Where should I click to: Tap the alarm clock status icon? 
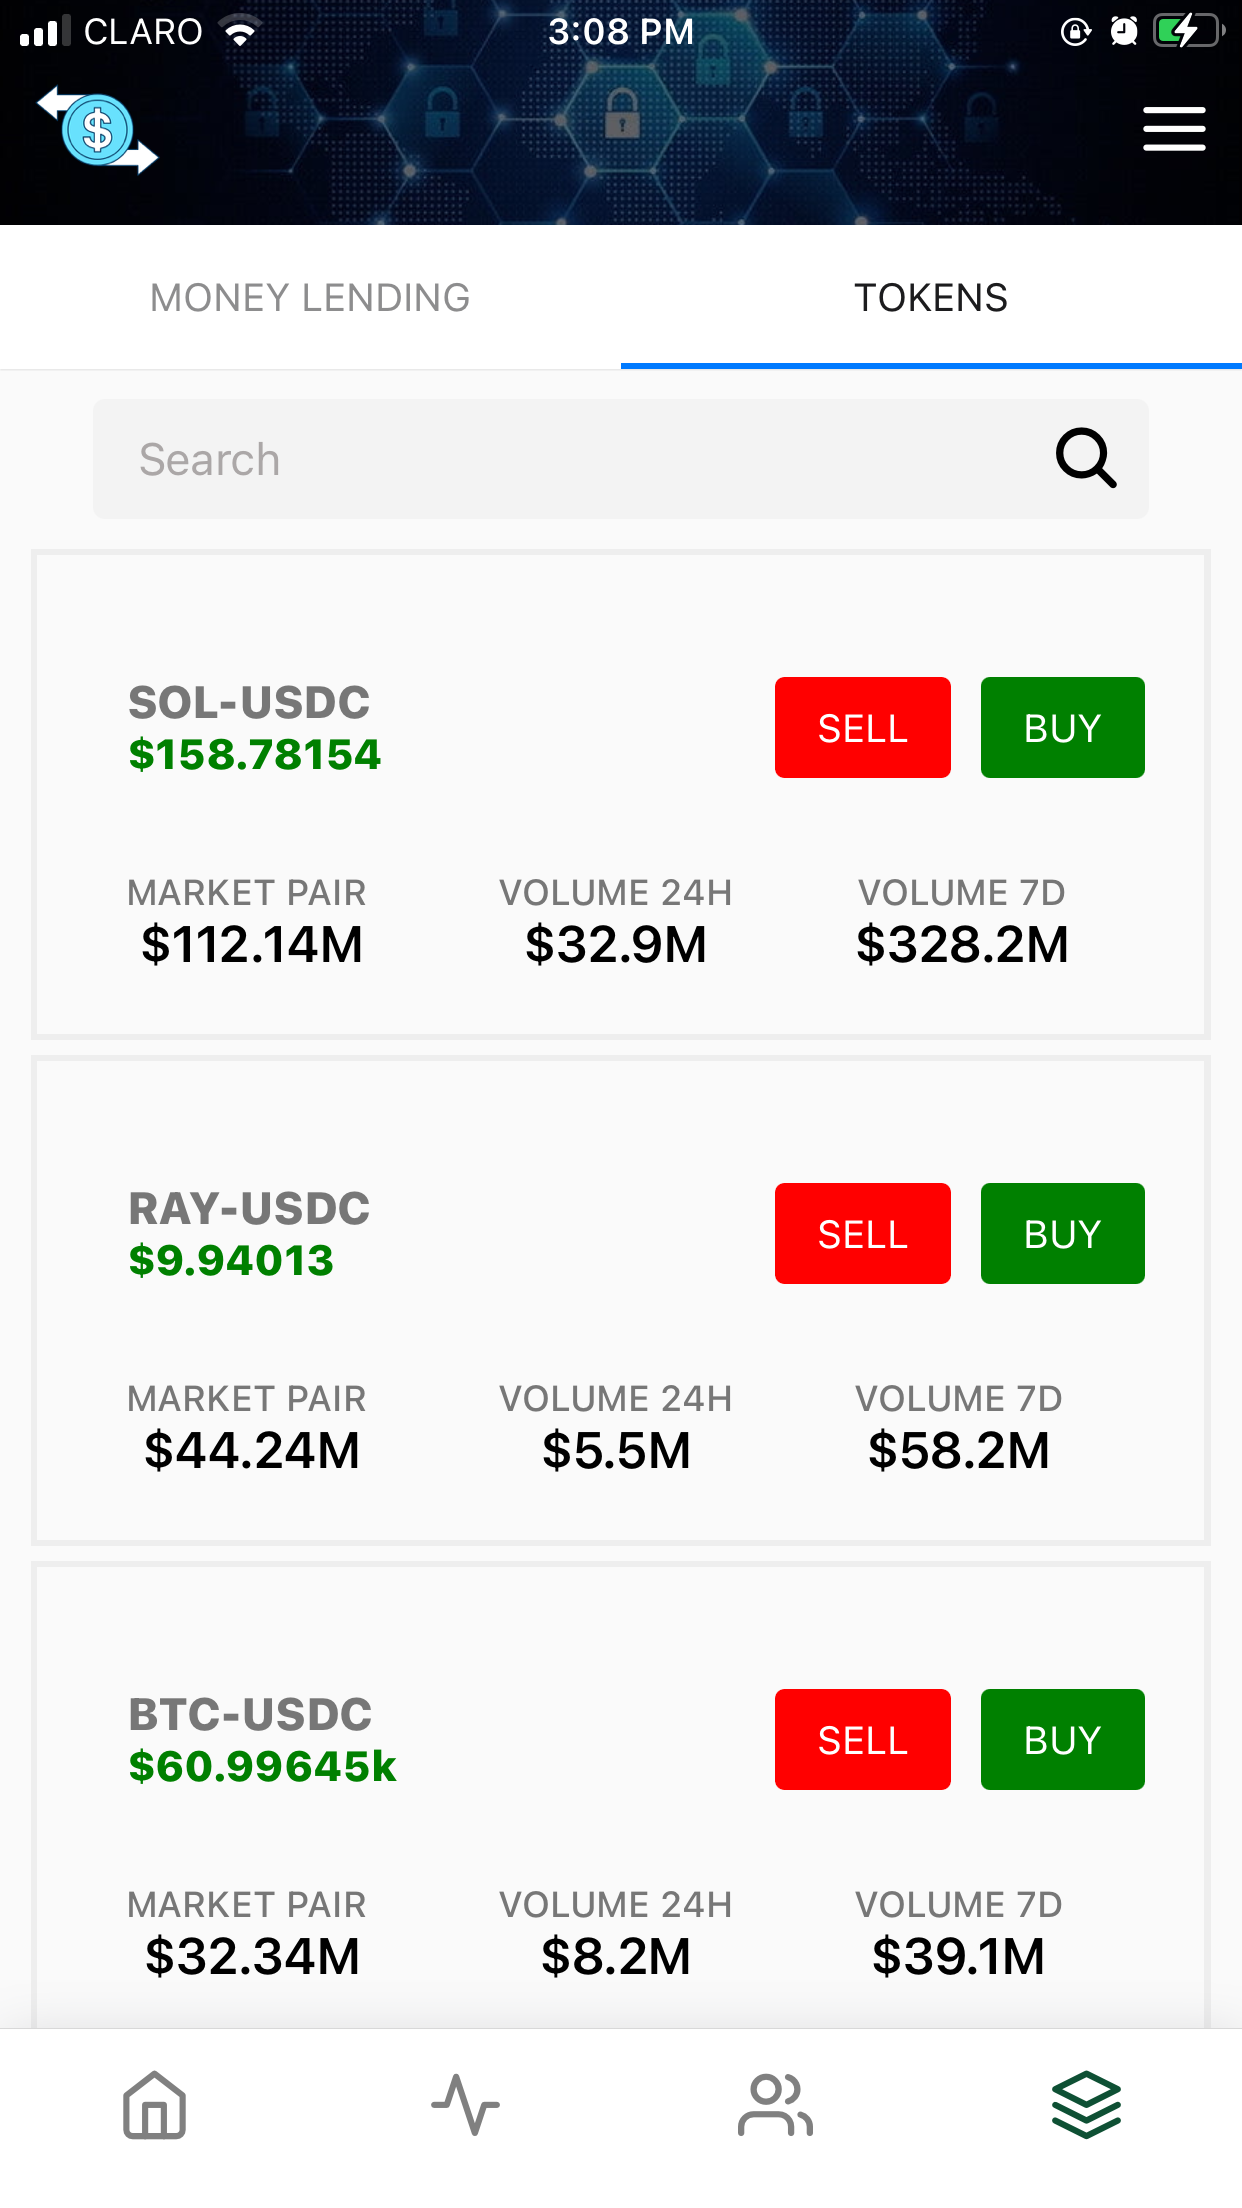tap(1124, 32)
